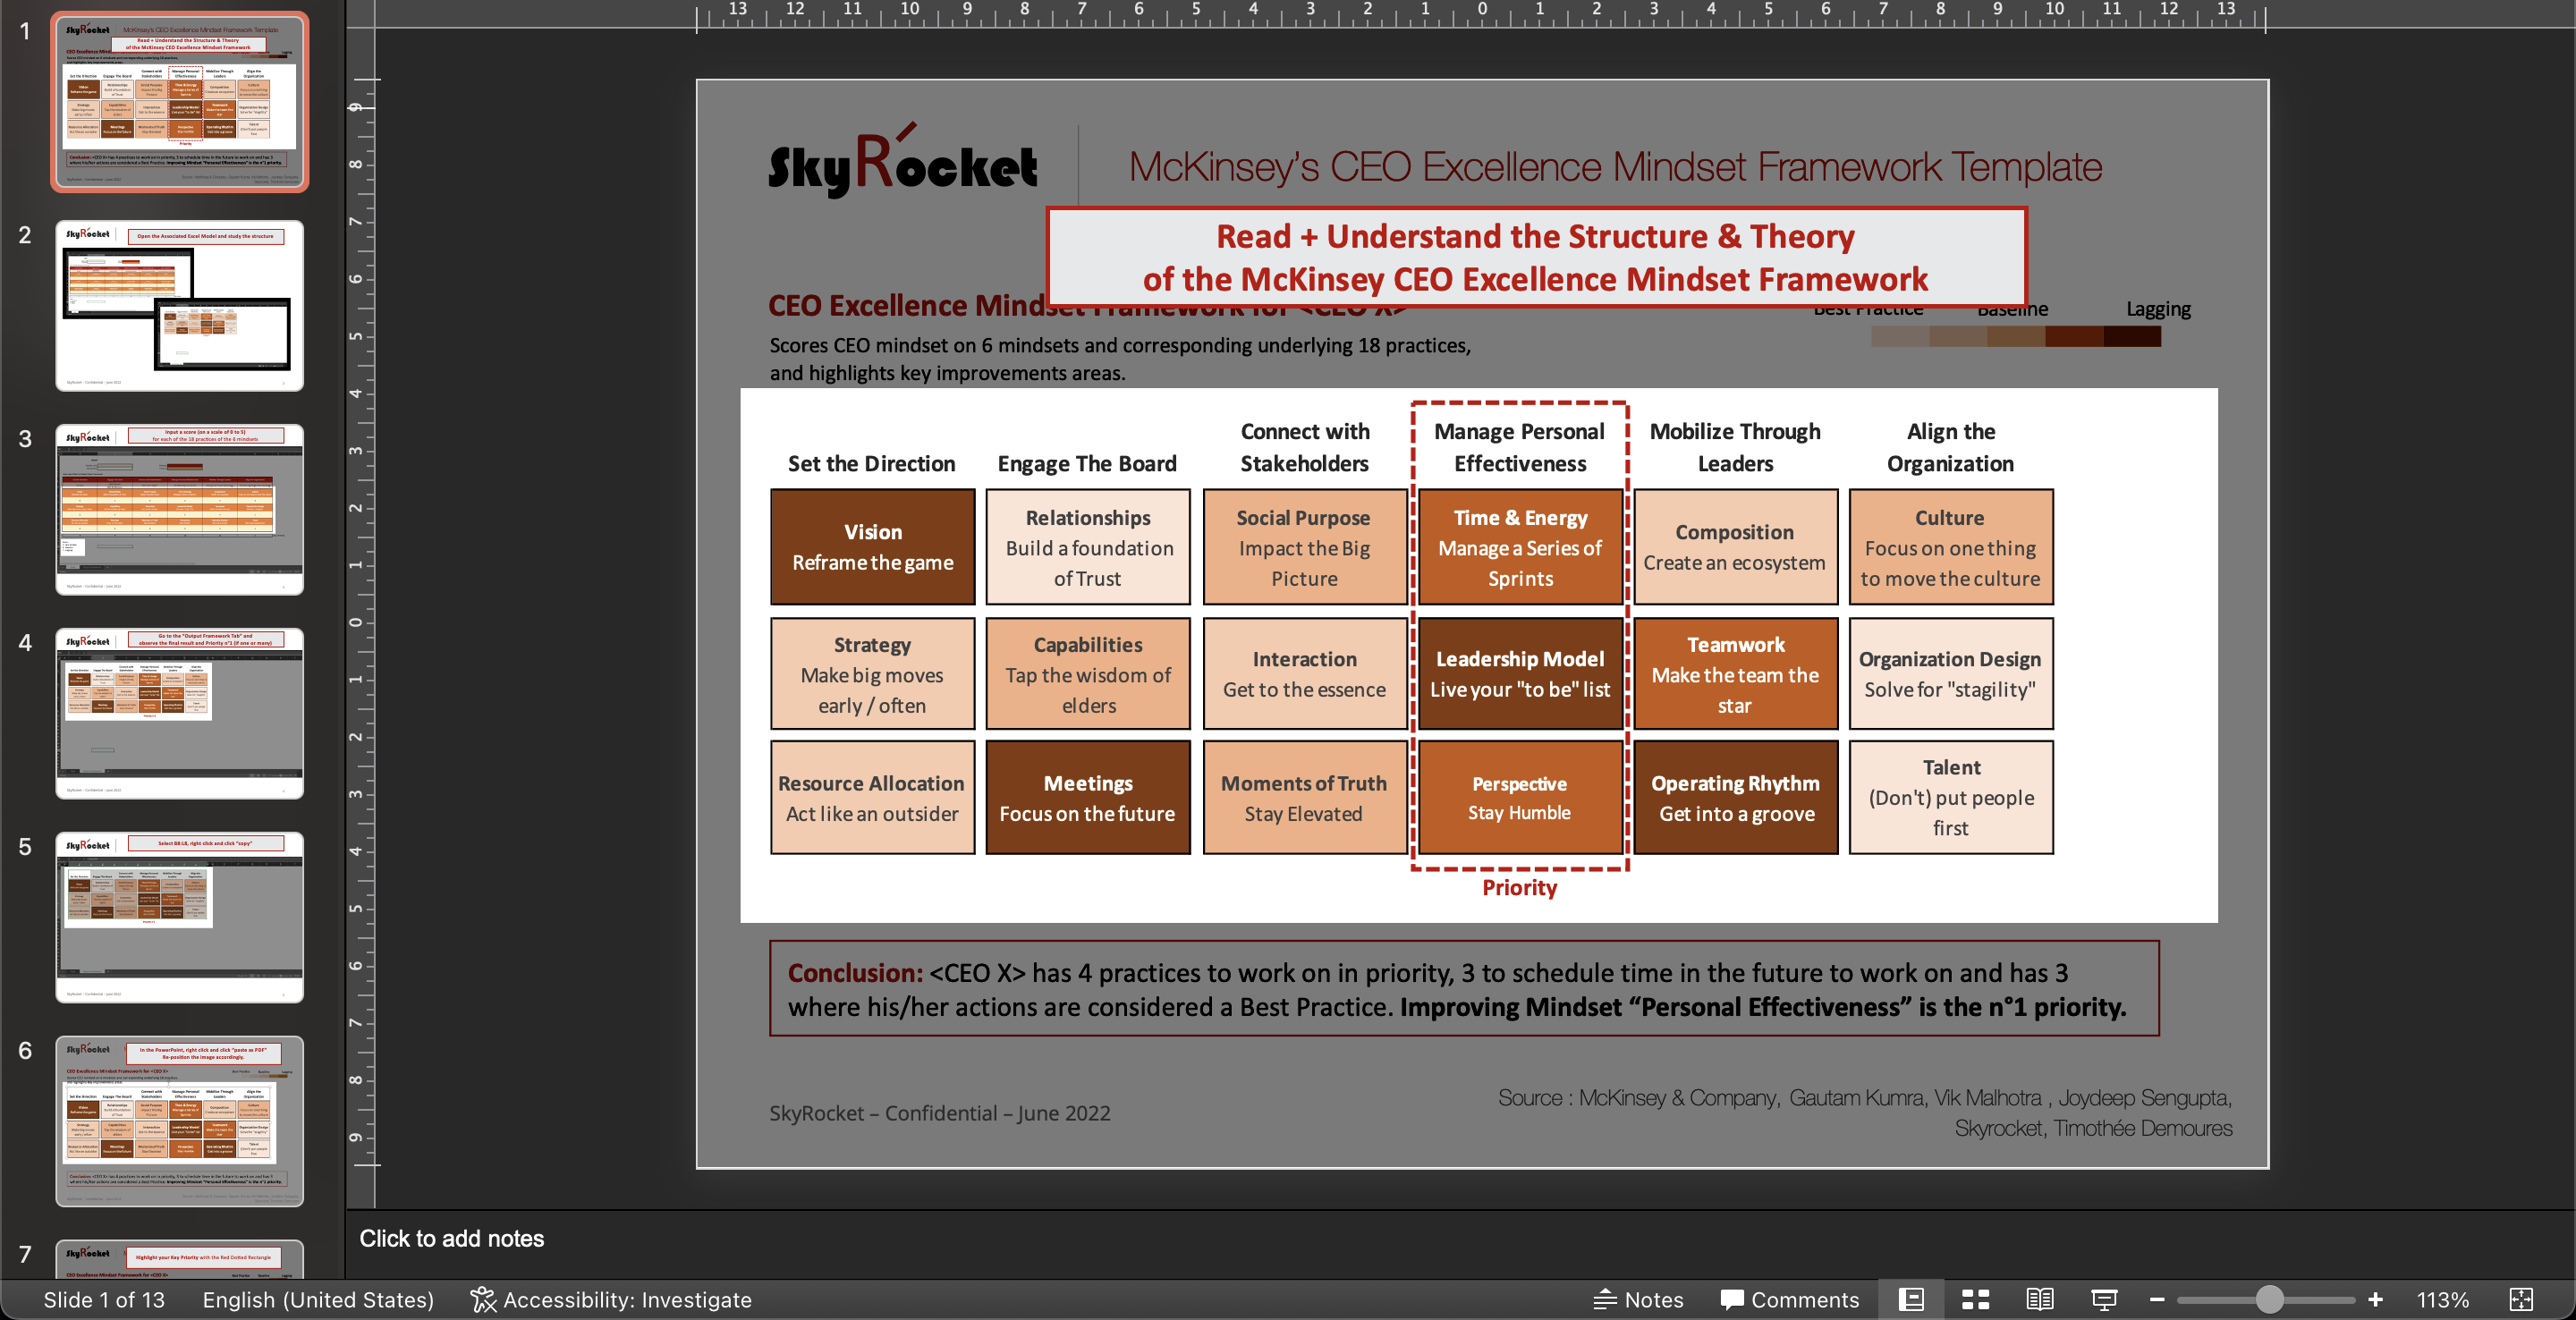Click the red 'Priority' label
The width and height of the screenshot is (2576, 1320).
click(x=1519, y=887)
